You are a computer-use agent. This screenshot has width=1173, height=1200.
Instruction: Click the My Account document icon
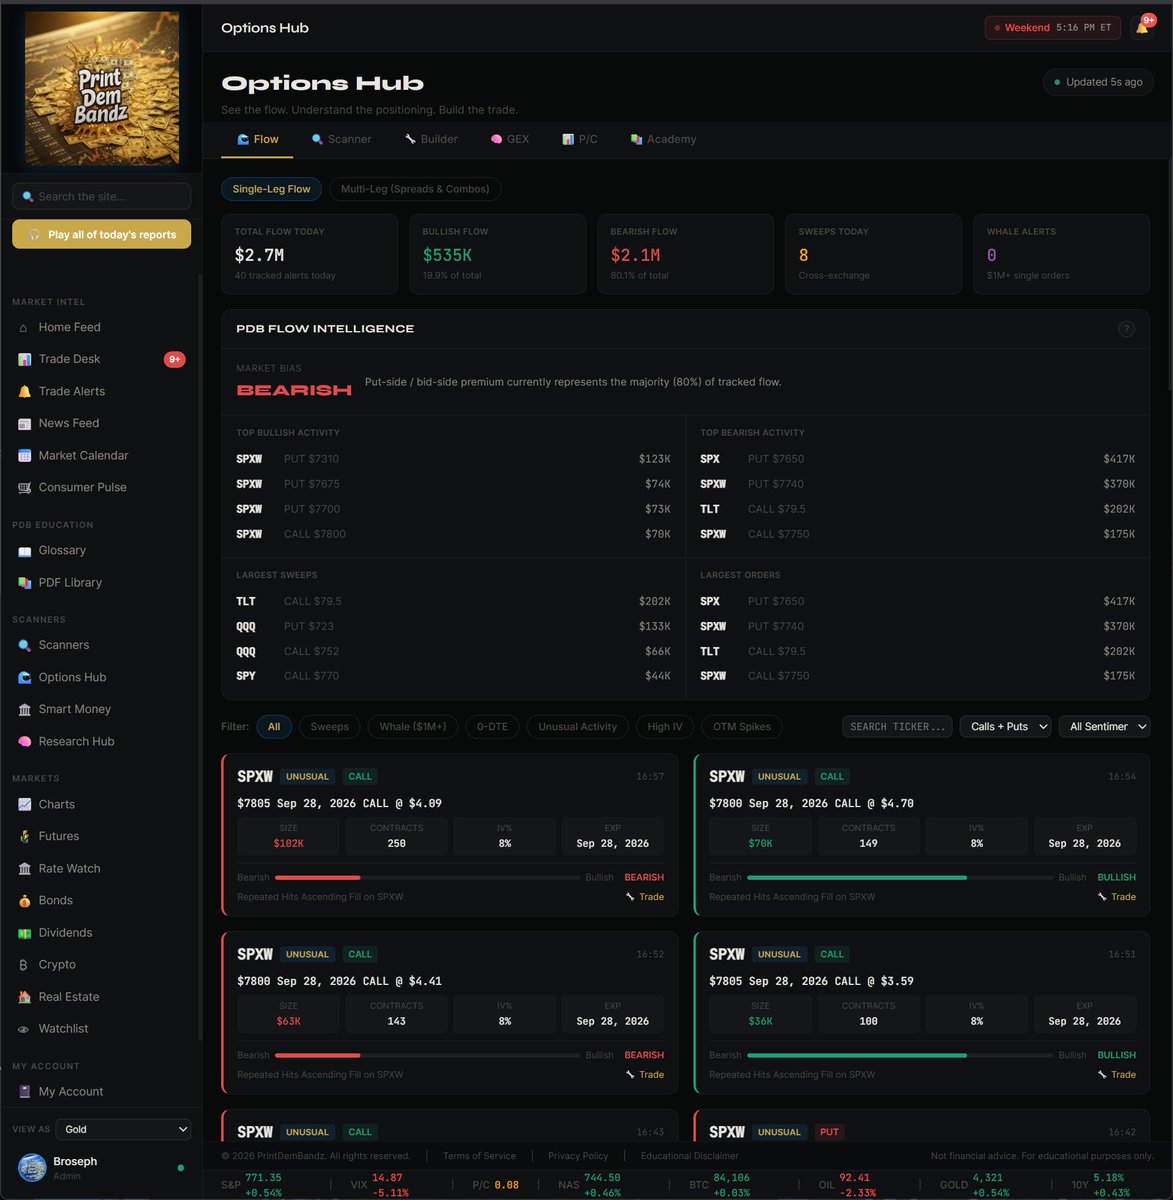pyautogui.click(x=24, y=1091)
